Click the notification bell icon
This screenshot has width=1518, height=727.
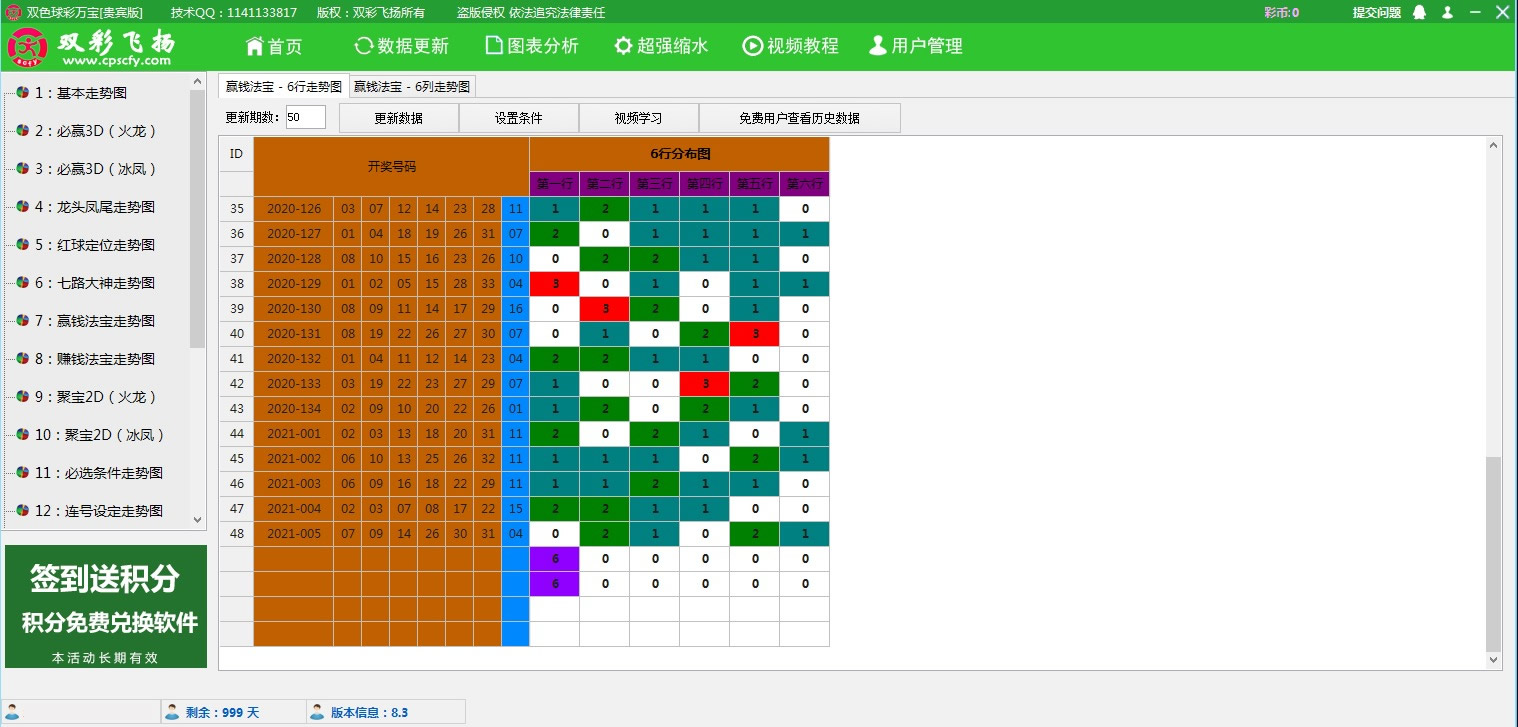point(1418,12)
